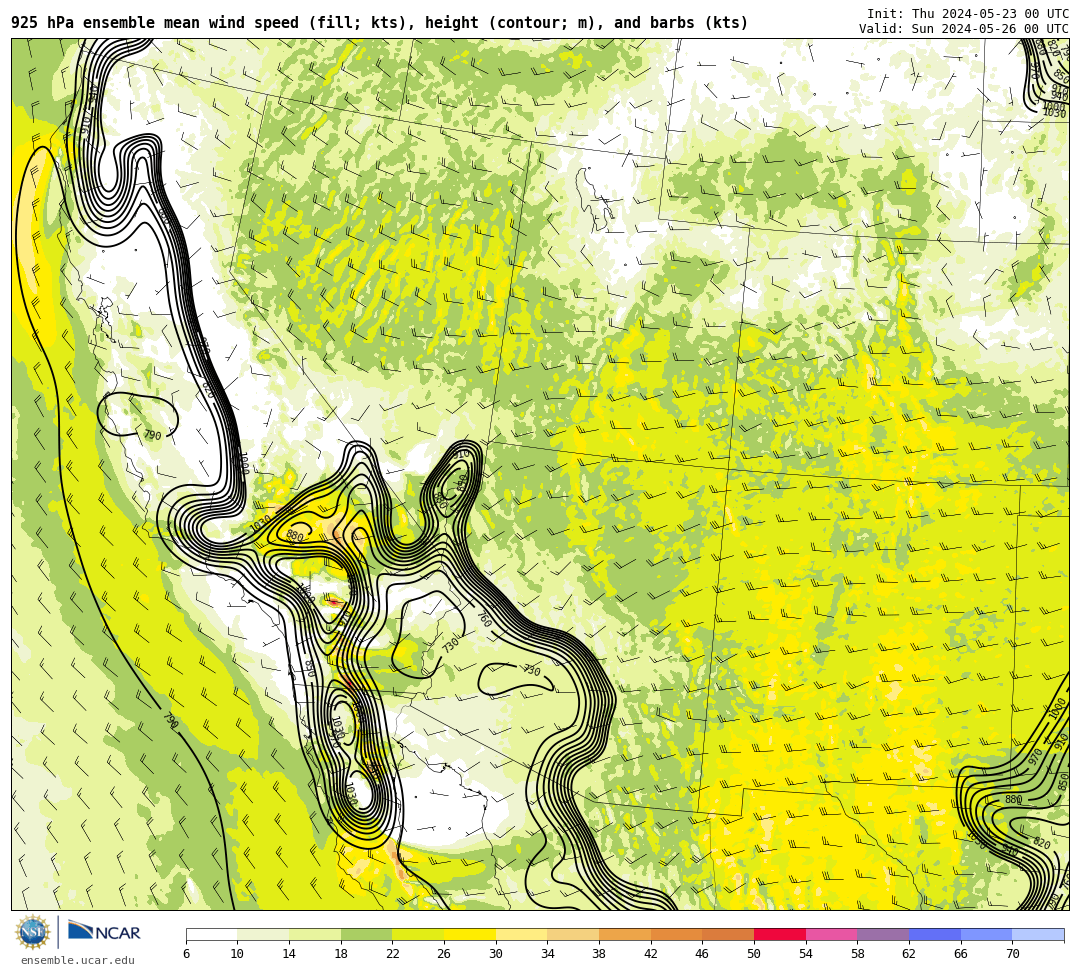Click the colorbar tick label 42

651,954
